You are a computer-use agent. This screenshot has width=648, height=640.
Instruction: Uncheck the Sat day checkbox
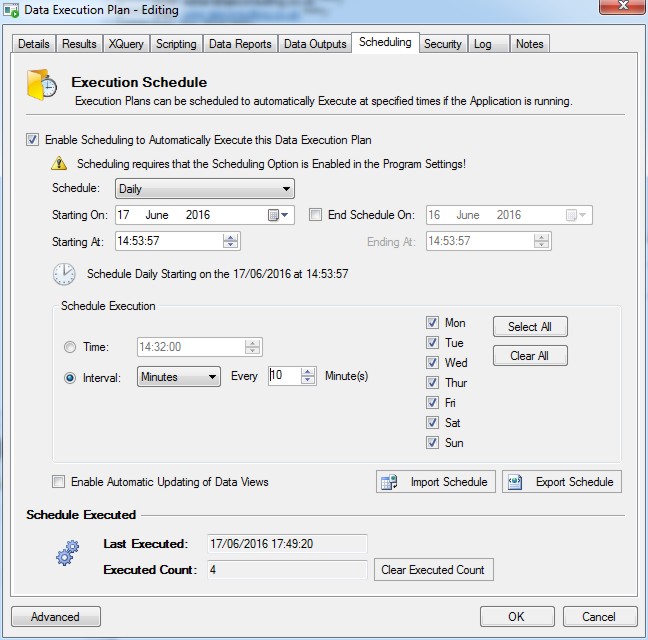pyautogui.click(x=432, y=423)
